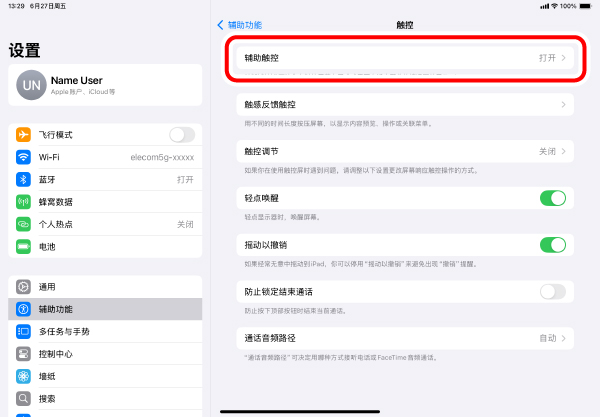Tap the Control Center (控制中心) icon
The height and width of the screenshot is (417, 600).
23,353
